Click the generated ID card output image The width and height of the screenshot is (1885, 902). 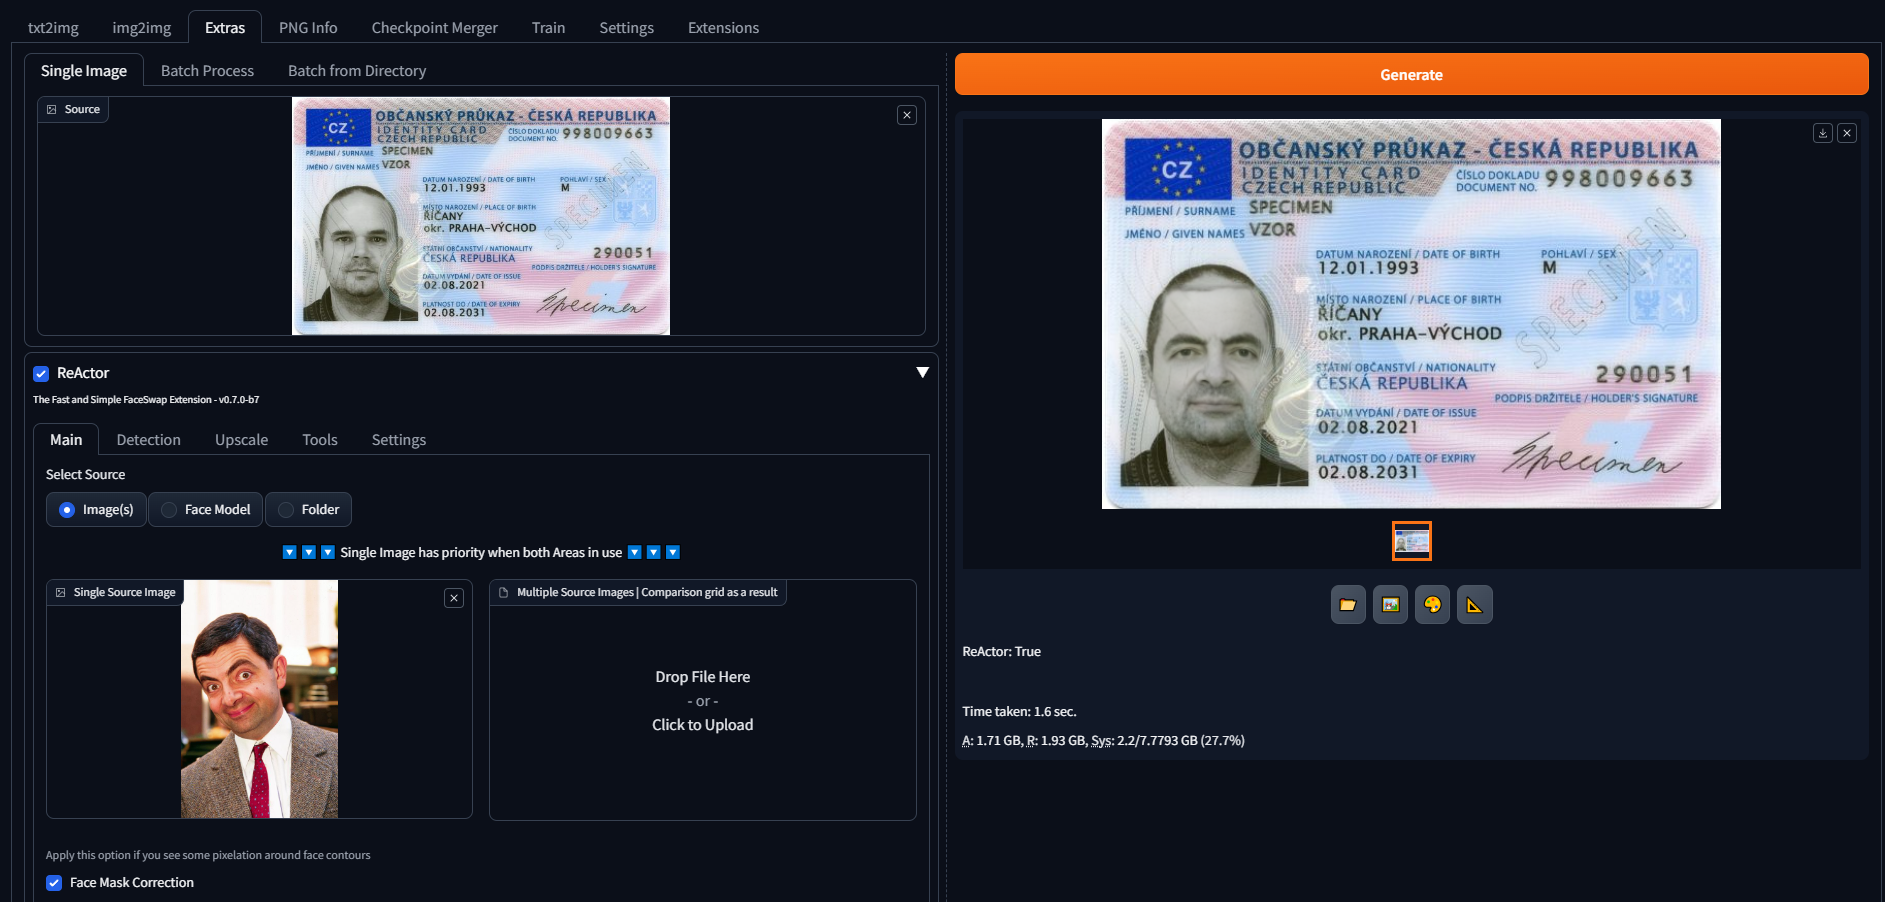tap(1411, 314)
